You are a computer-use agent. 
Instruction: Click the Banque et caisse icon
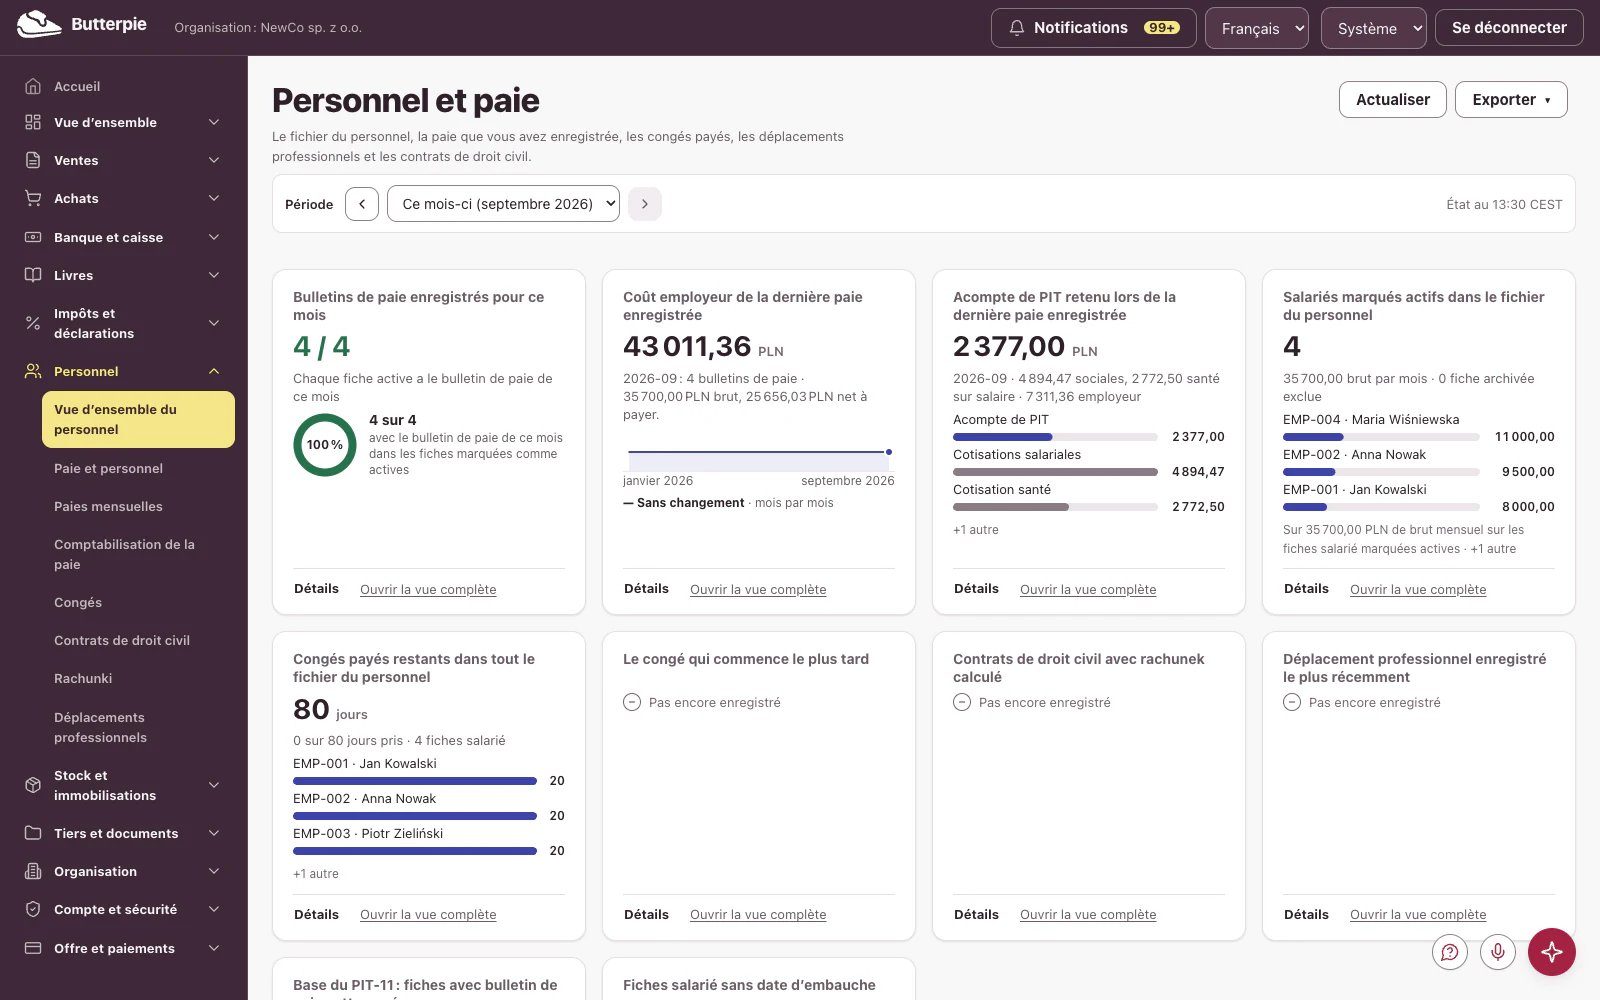pyautogui.click(x=33, y=237)
